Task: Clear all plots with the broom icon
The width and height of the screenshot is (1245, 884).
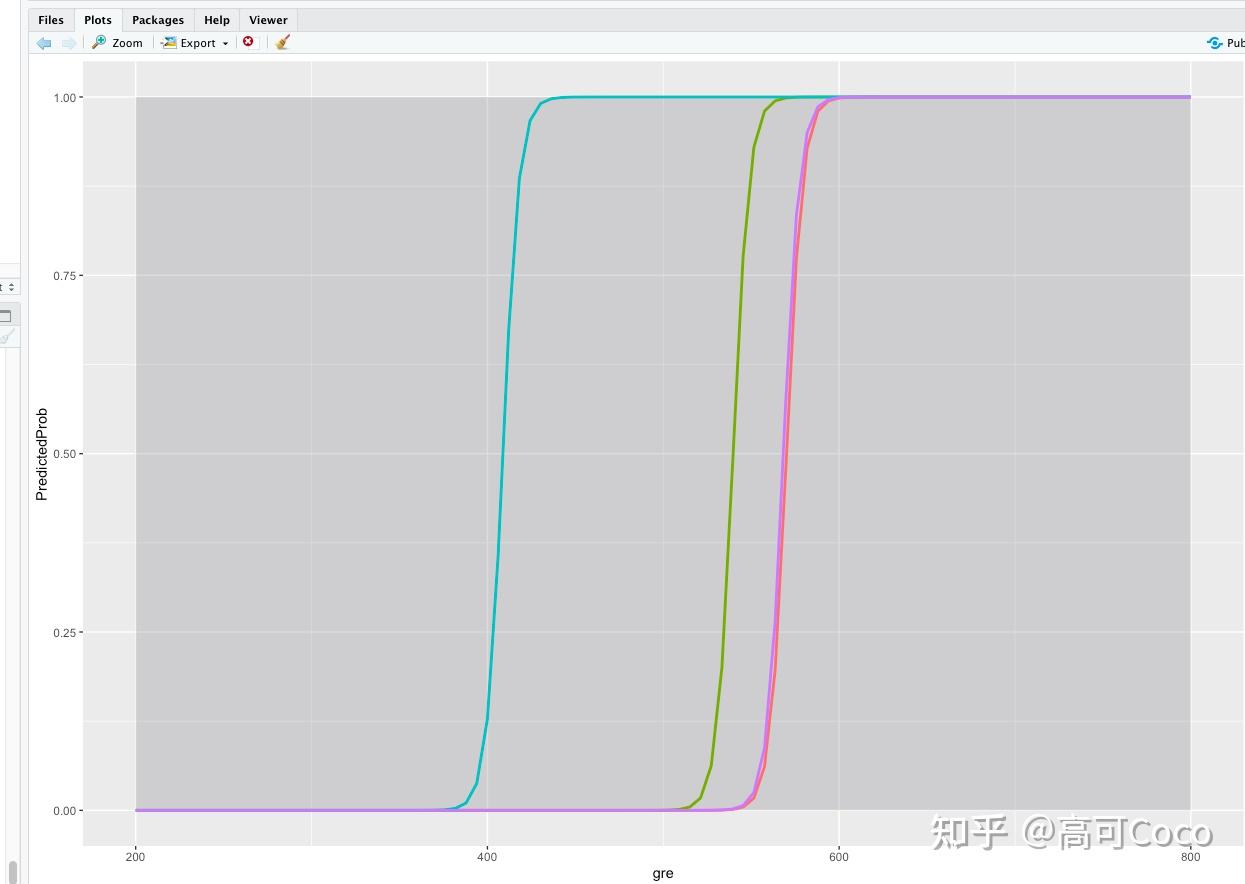Action: (283, 42)
